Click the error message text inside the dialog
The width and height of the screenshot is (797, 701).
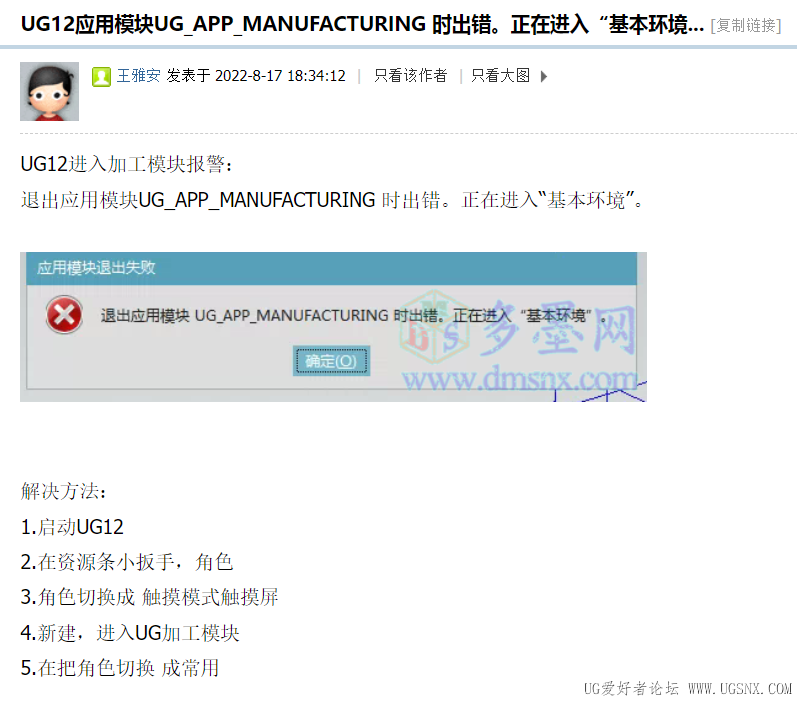[353, 316]
